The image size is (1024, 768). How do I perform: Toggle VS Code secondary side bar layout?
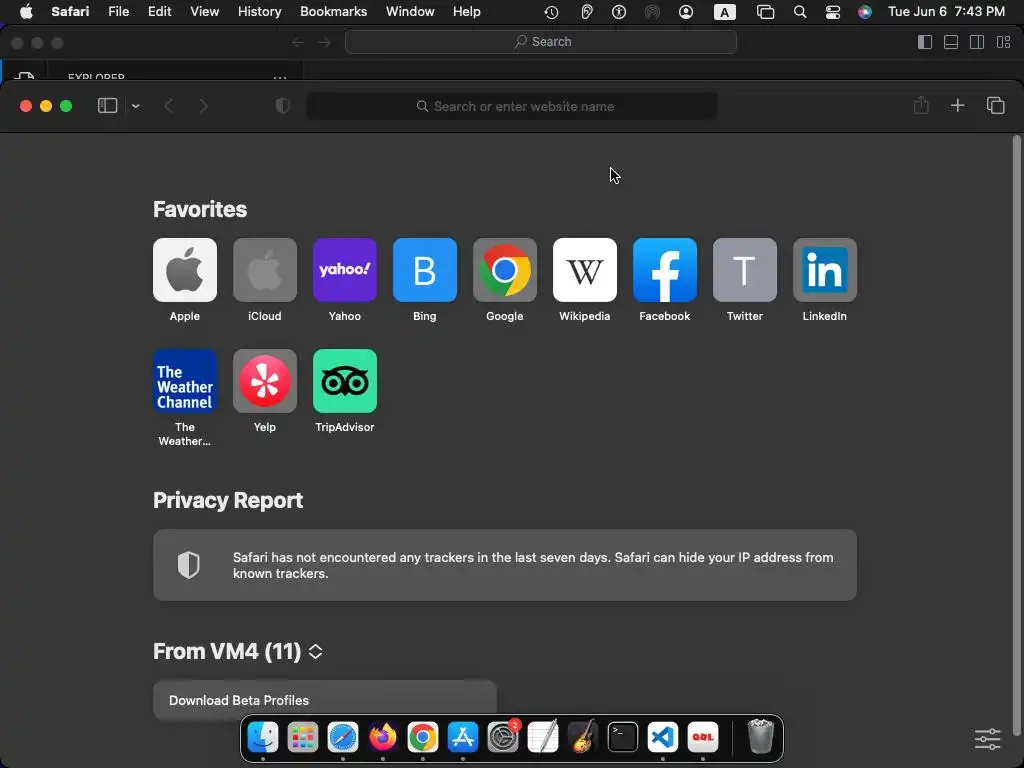point(977,42)
